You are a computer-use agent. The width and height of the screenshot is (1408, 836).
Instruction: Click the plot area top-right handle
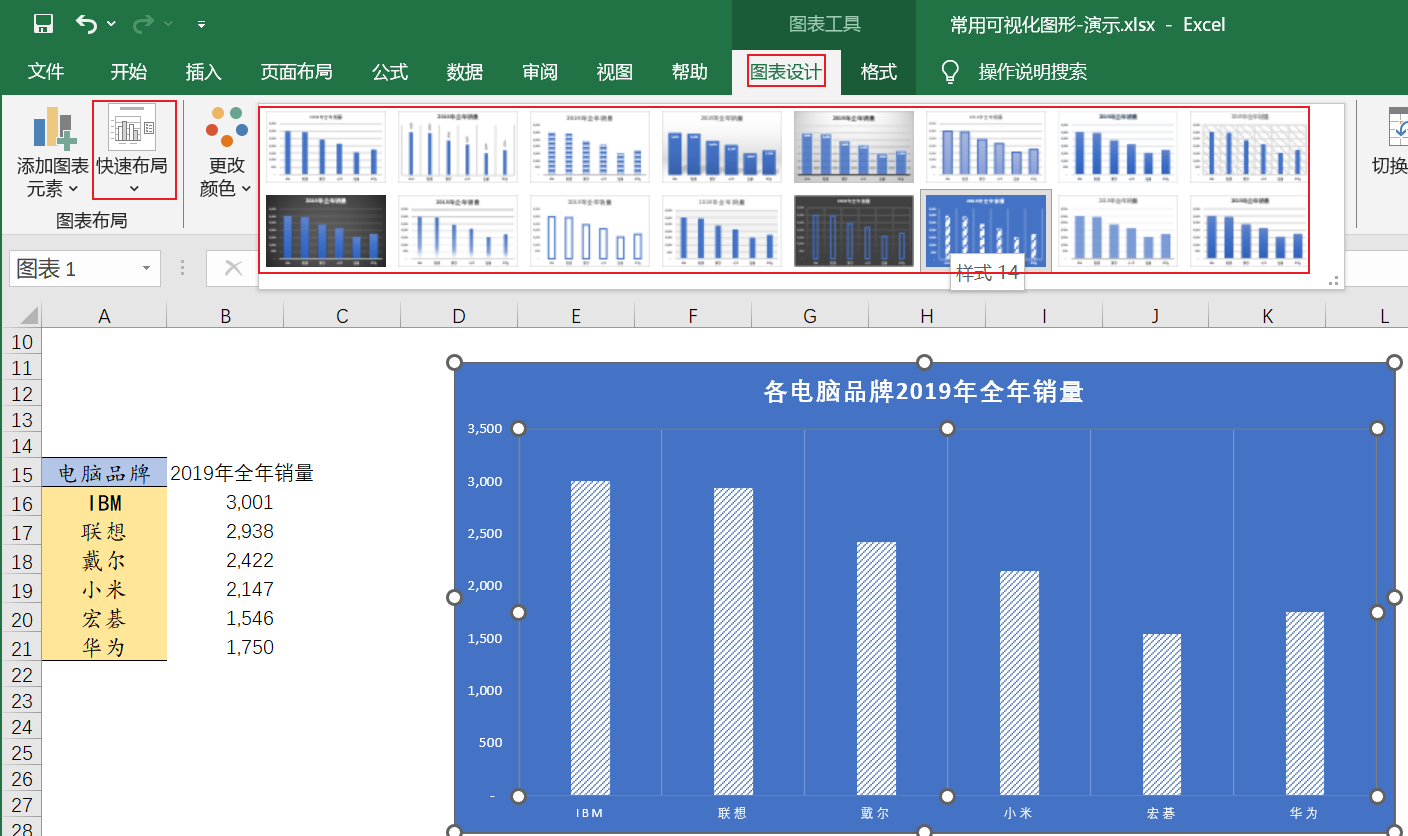(x=1377, y=428)
